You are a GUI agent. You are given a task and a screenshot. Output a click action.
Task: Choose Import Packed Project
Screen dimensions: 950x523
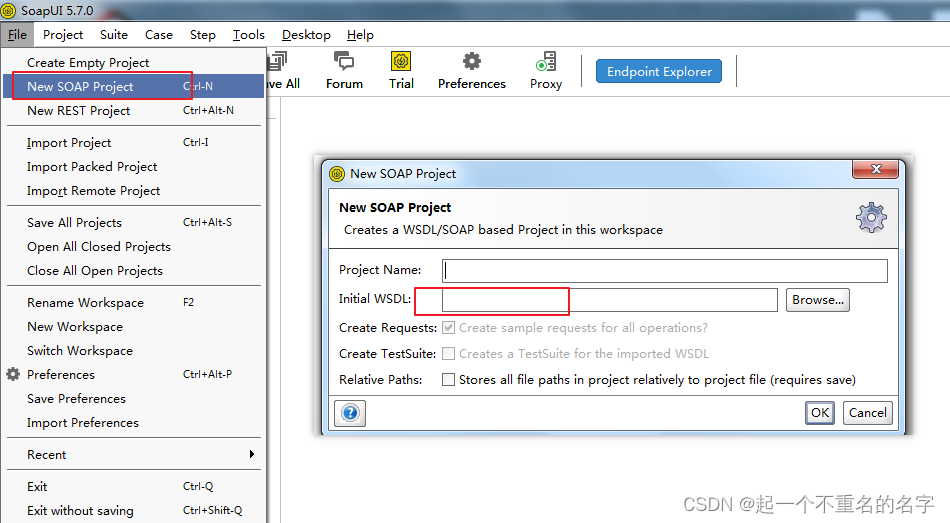[x=133, y=167]
